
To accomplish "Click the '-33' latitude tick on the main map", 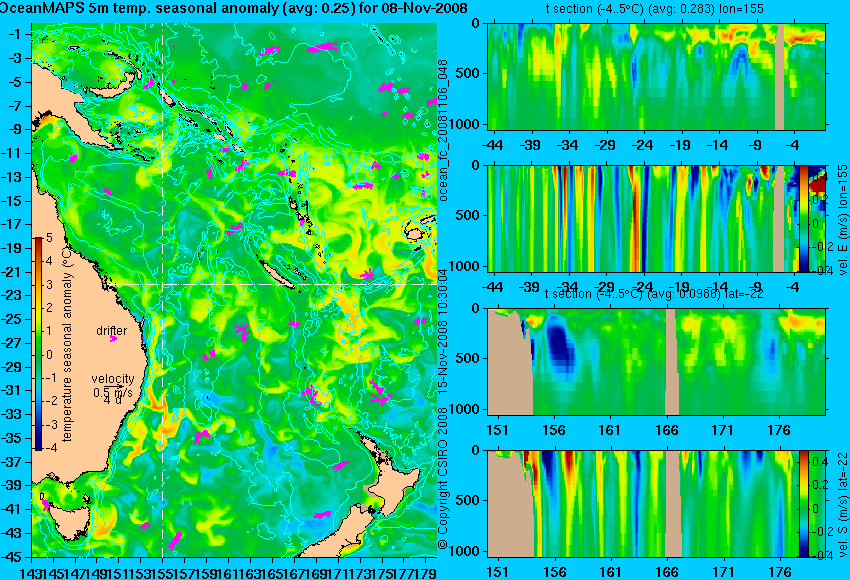I will coord(13,415).
